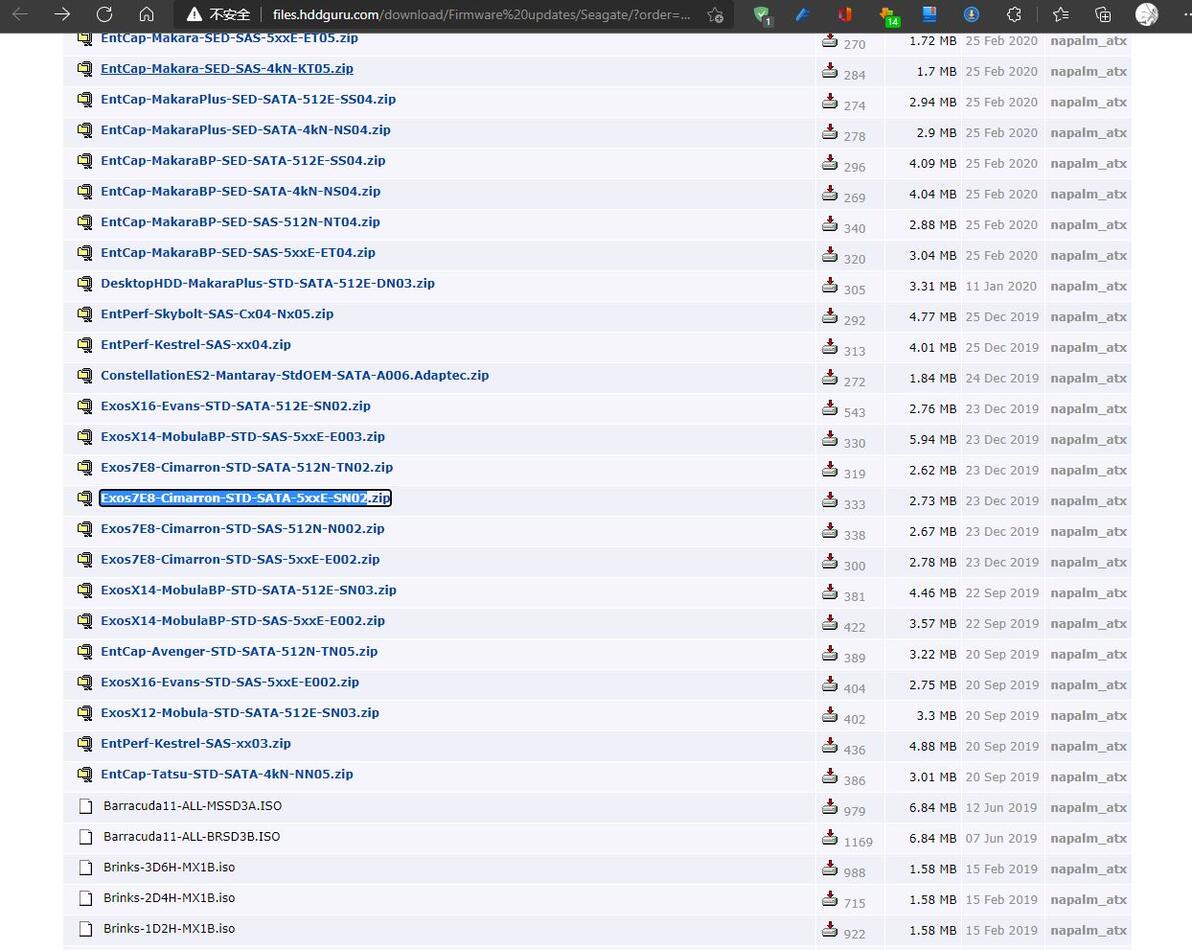Select 07 Jun 2019 date in Barracuda11 BRSD3B row
The image size is (1192, 950).
click(x=1001, y=838)
